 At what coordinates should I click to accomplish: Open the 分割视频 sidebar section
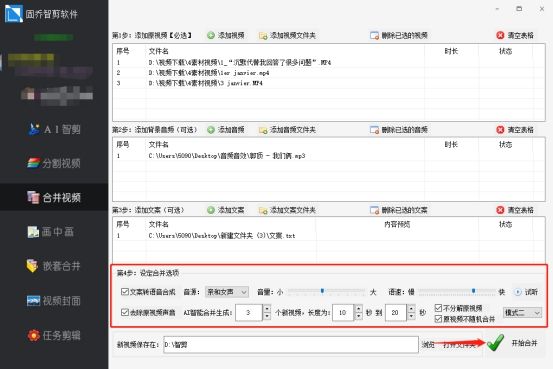54,163
